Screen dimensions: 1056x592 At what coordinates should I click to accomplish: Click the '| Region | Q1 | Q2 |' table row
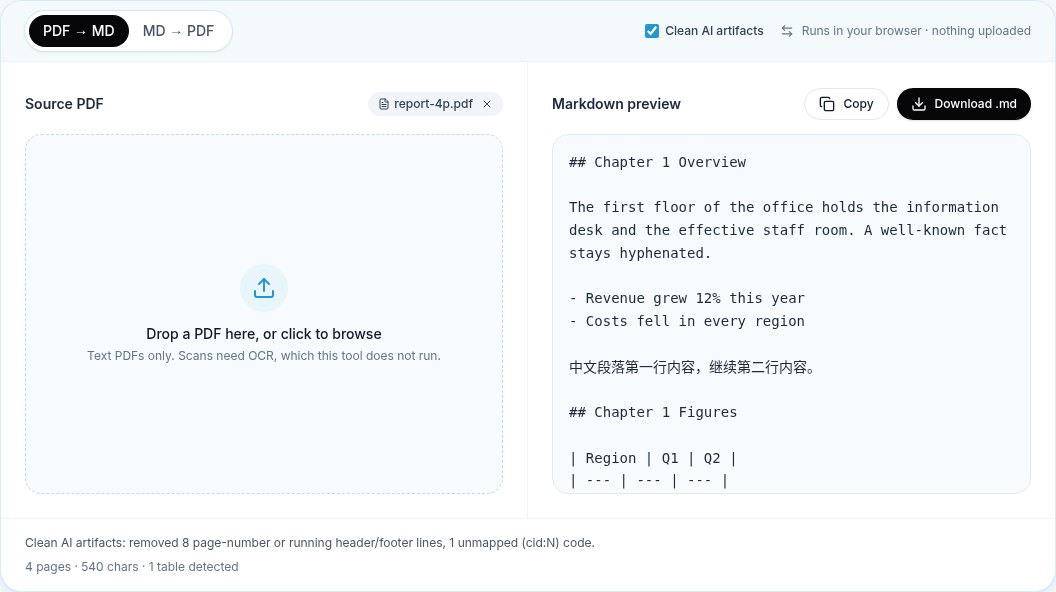tap(653, 458)
